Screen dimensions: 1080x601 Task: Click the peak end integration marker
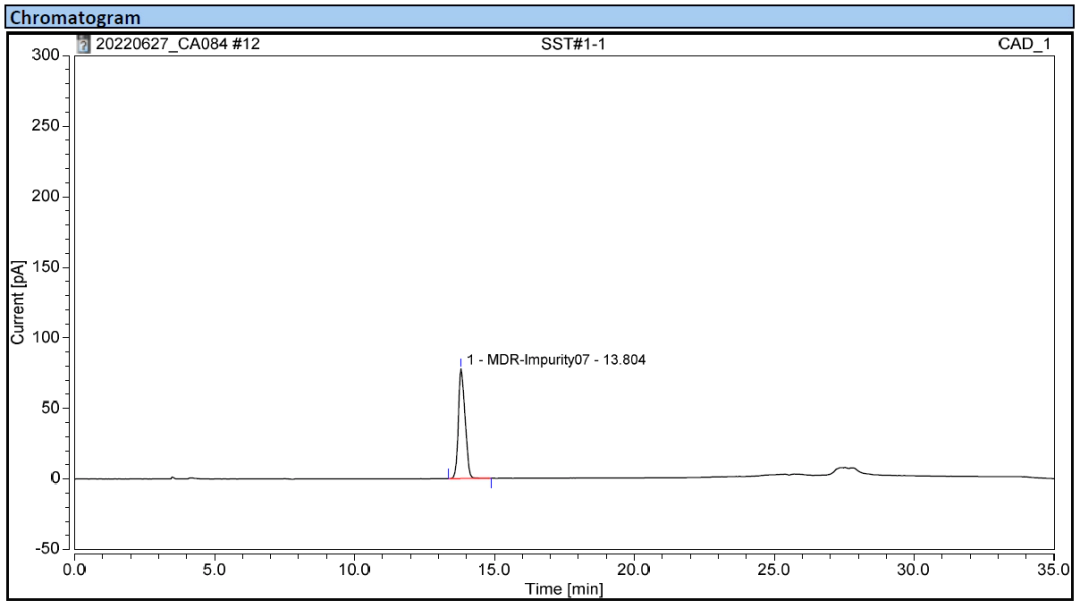click(491, 483)
